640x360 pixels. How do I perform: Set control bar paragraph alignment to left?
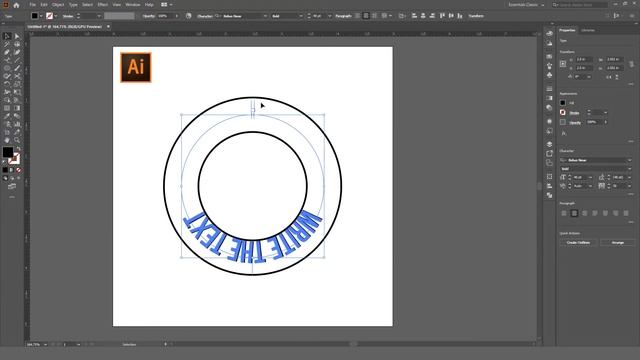point(358,16)
